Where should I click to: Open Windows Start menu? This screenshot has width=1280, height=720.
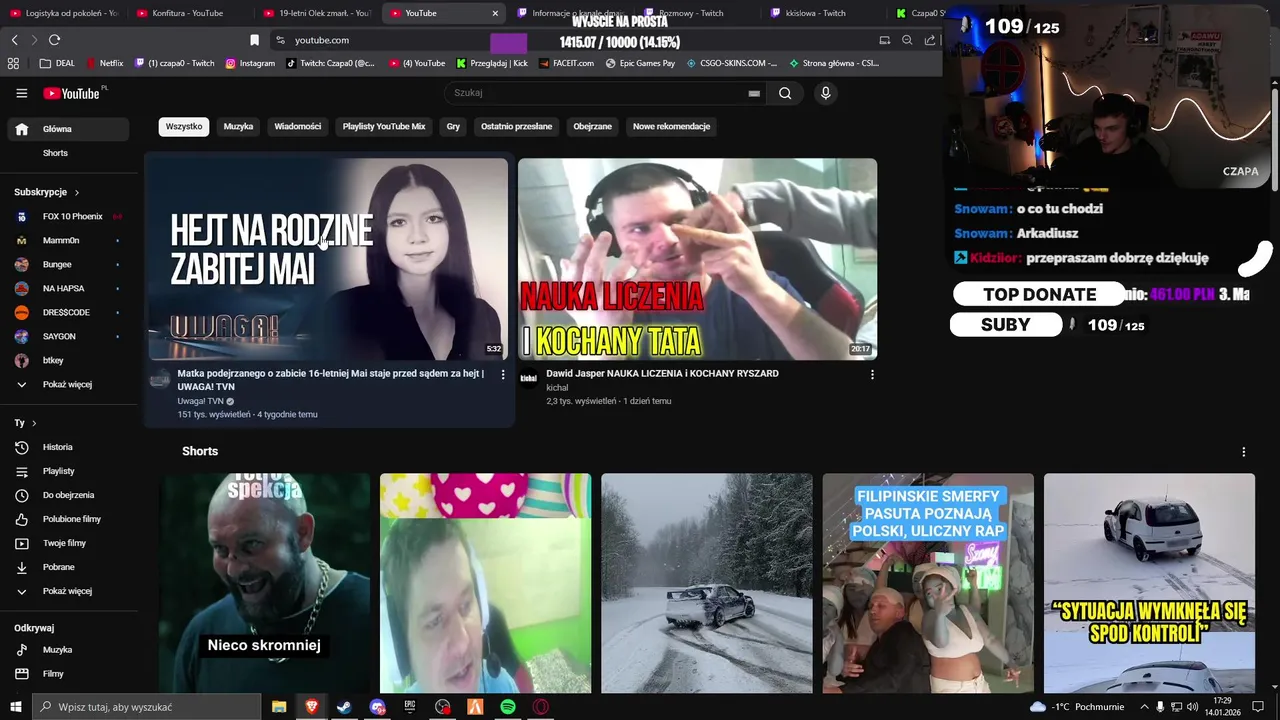coord(15,707)
